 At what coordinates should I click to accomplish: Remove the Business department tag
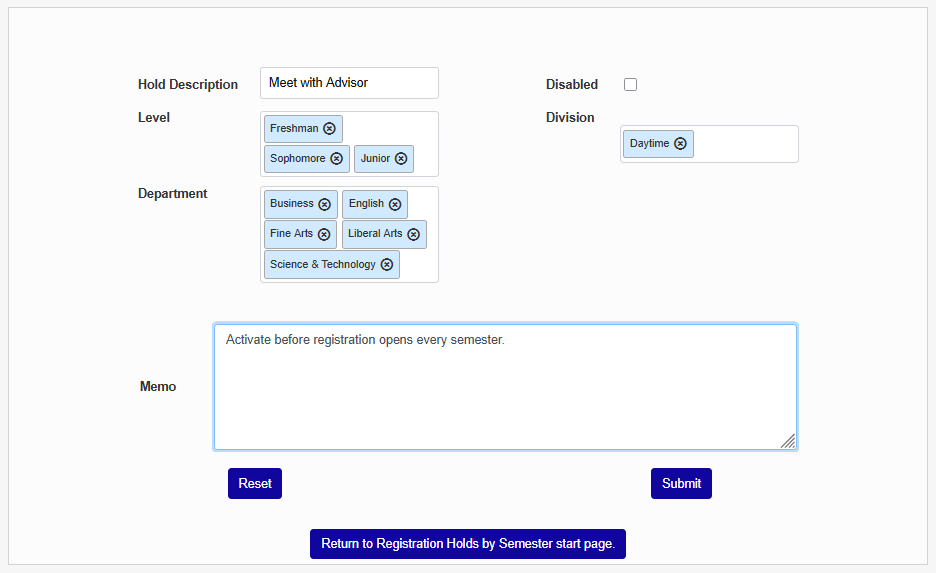(324, 204)
